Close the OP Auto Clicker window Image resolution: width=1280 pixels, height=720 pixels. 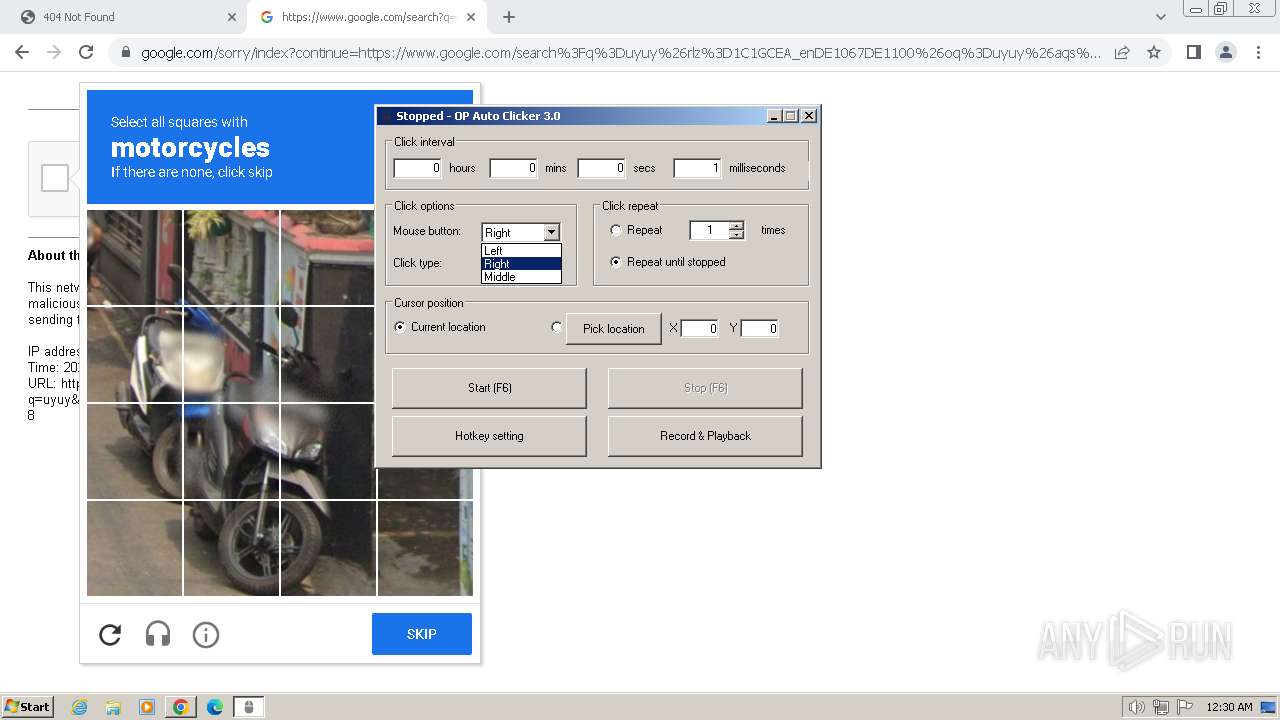click(x=809, y=116)
